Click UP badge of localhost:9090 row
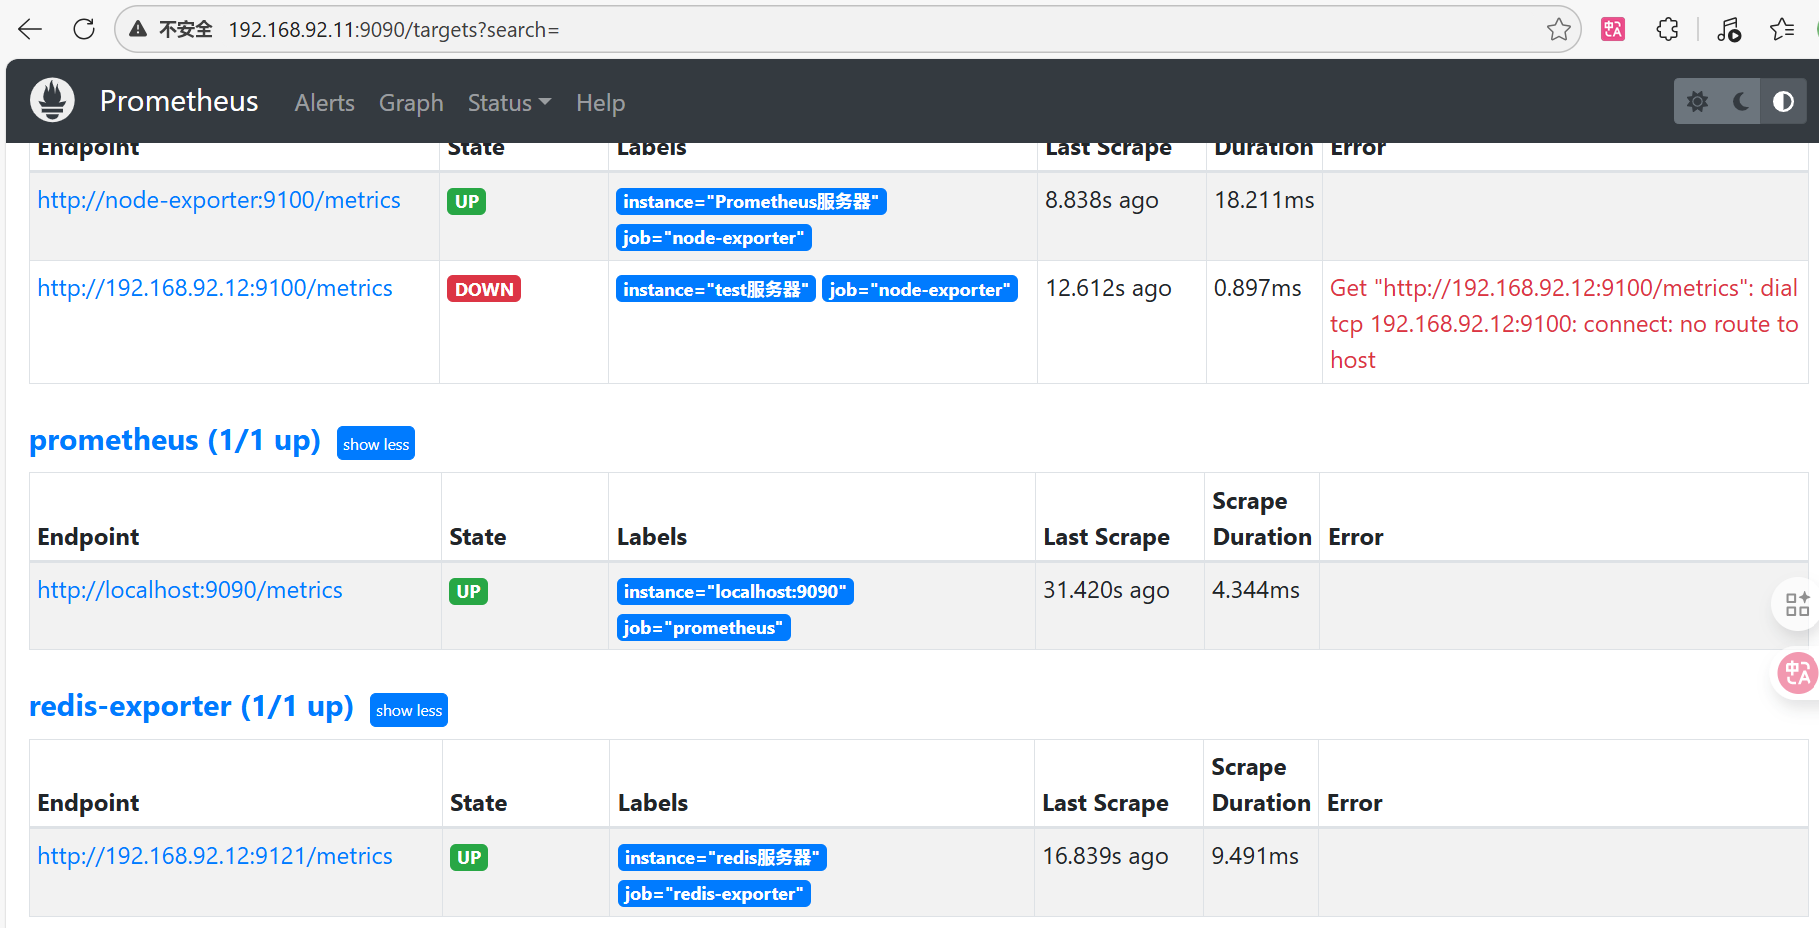The width and height of the screenshot is (1819, 928). coord(469,591)
